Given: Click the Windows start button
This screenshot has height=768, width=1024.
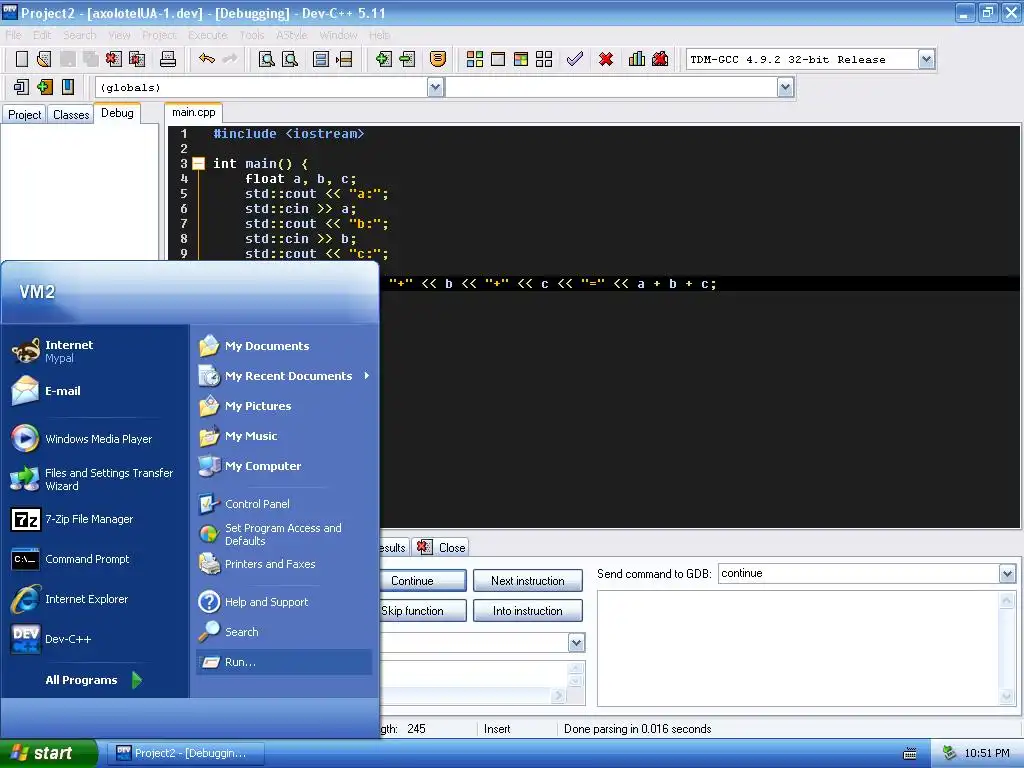Looking at the screenshot, I should tap(48, 753).
